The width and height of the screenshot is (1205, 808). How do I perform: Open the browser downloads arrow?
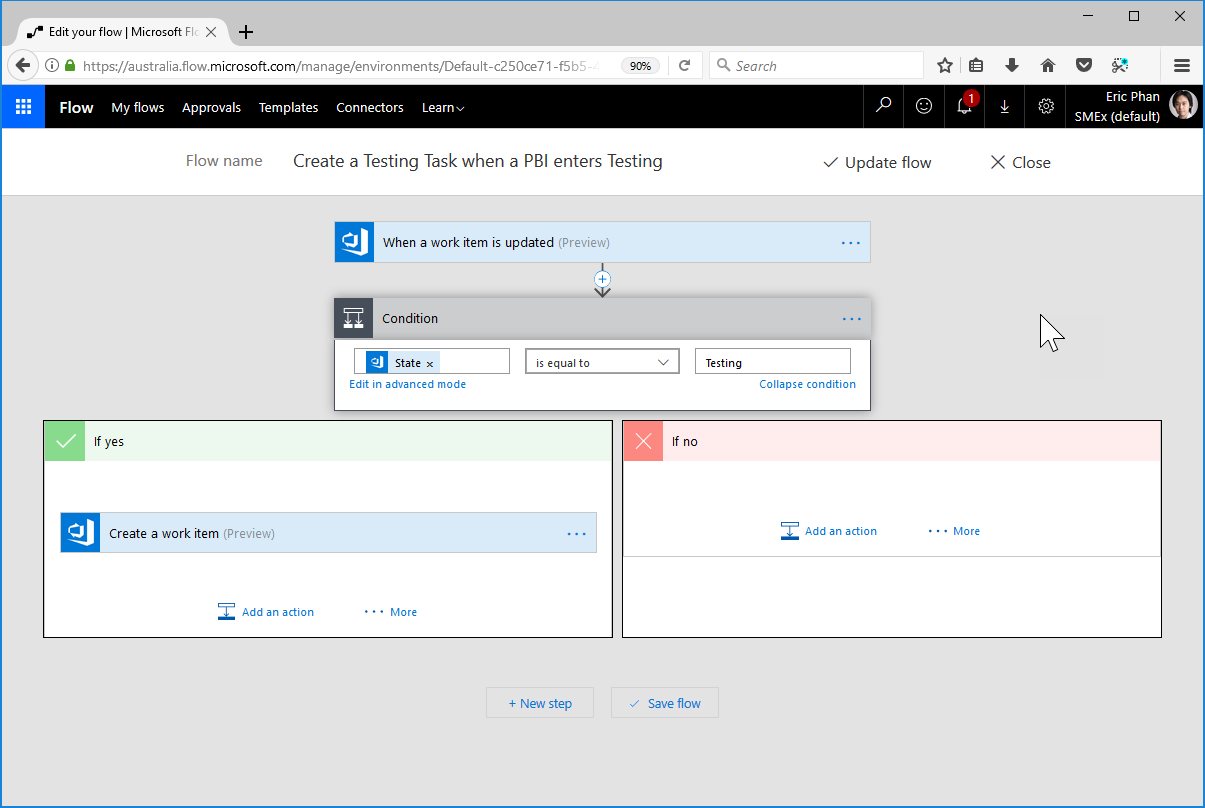pyautogui.click(x=1012, y=65)
